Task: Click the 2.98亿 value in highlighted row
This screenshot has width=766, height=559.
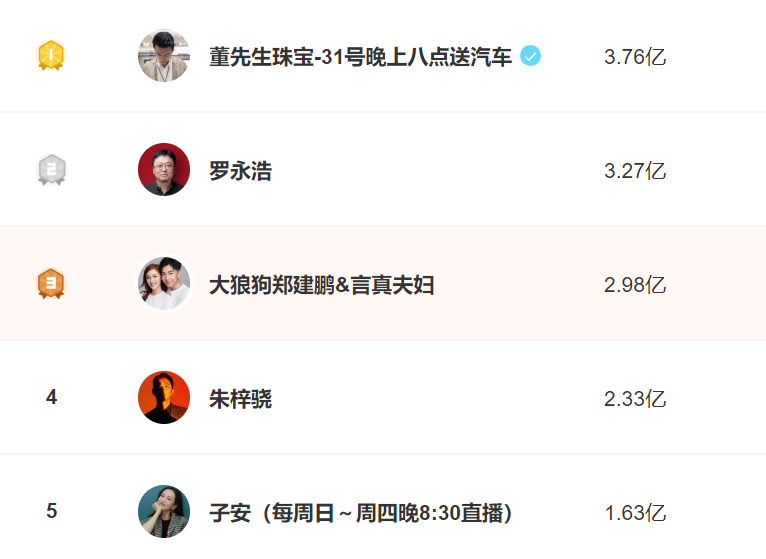Action: (635, 285)
